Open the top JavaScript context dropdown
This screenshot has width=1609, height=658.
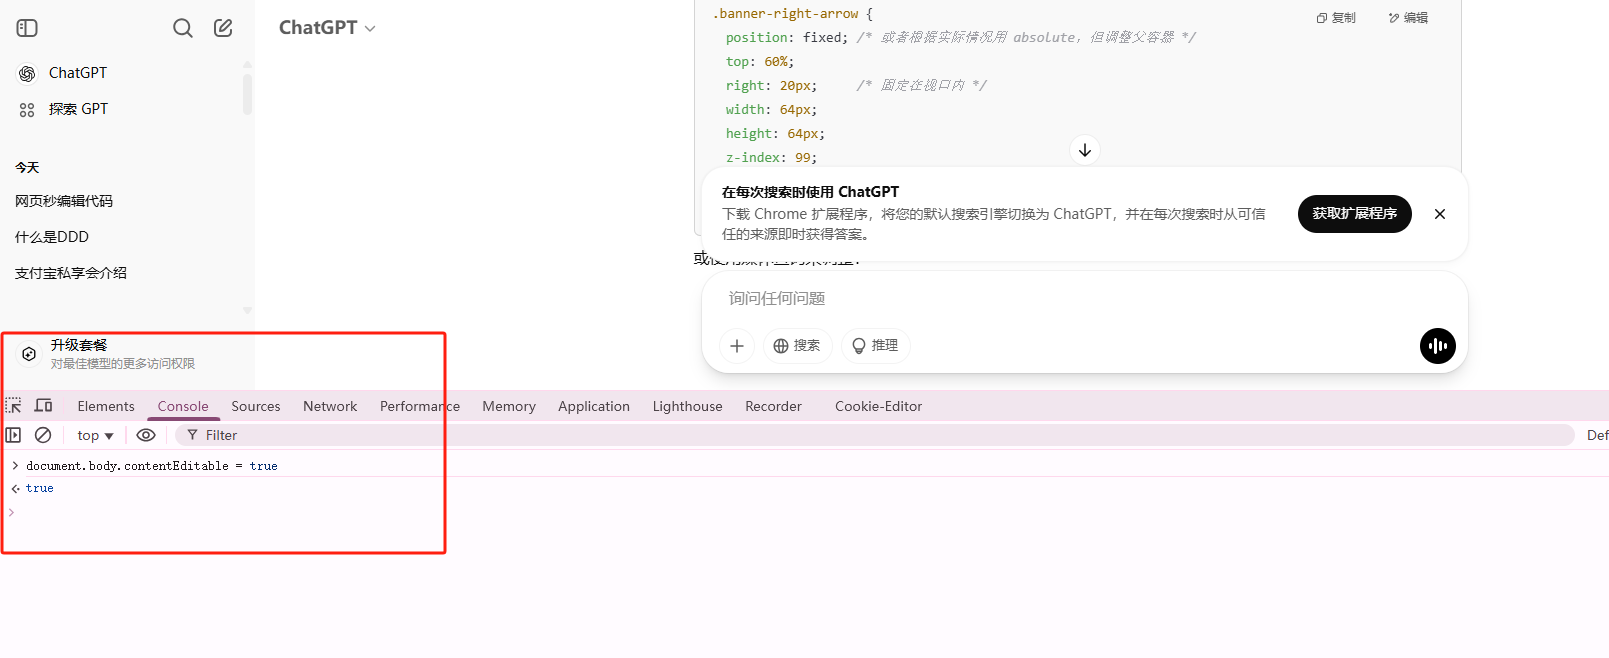pos(95,435)
